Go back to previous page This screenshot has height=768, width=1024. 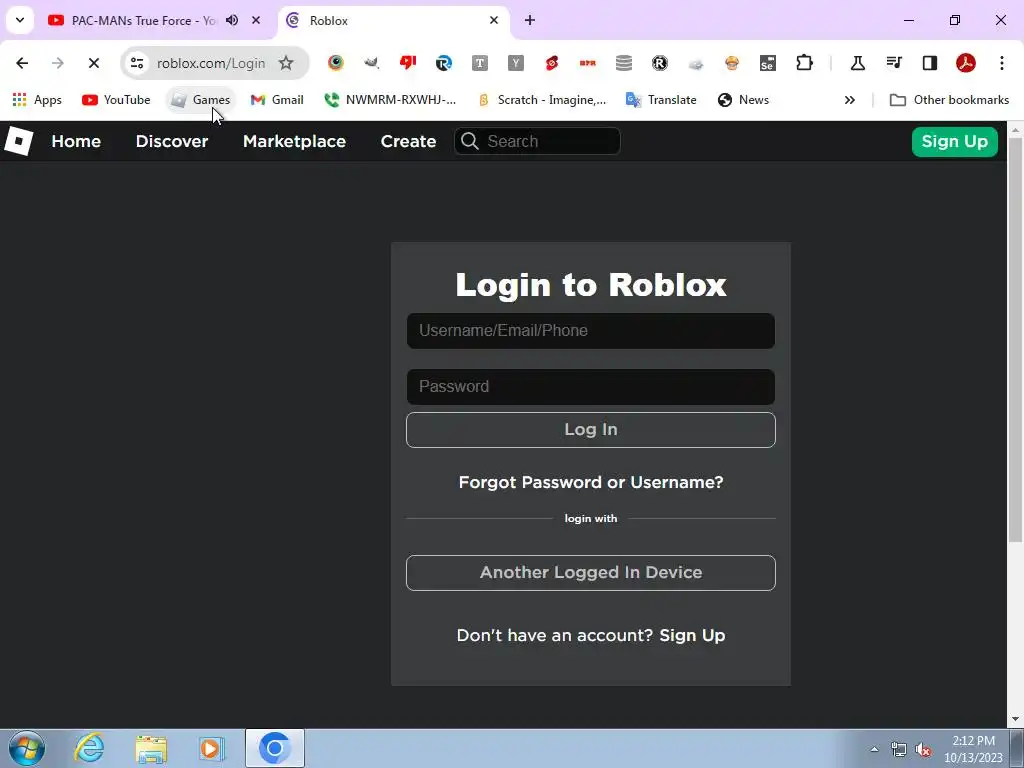(x=22, y=63)
